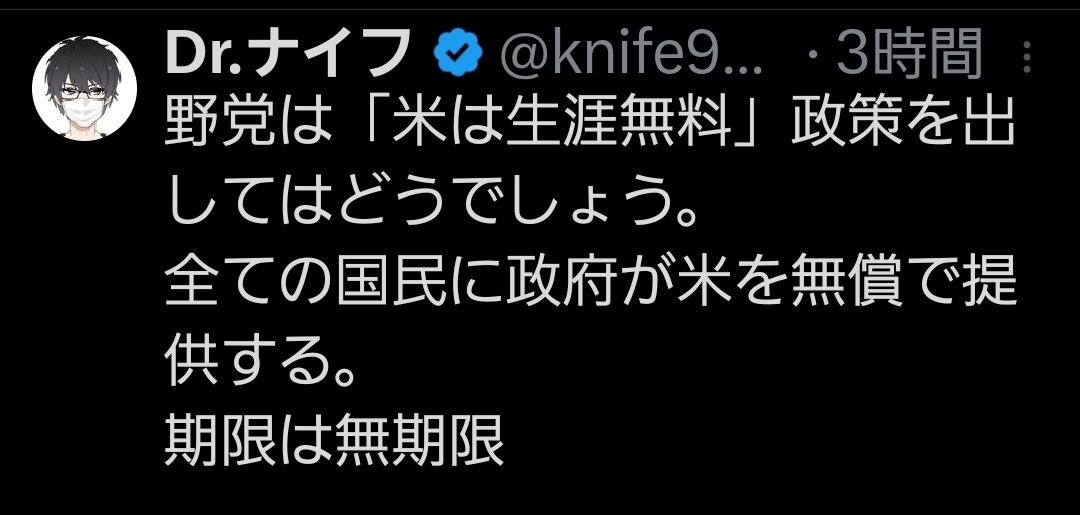Open the three-dot more options menu
This screenshot has height=515, width=1080.
(1027, 57)
